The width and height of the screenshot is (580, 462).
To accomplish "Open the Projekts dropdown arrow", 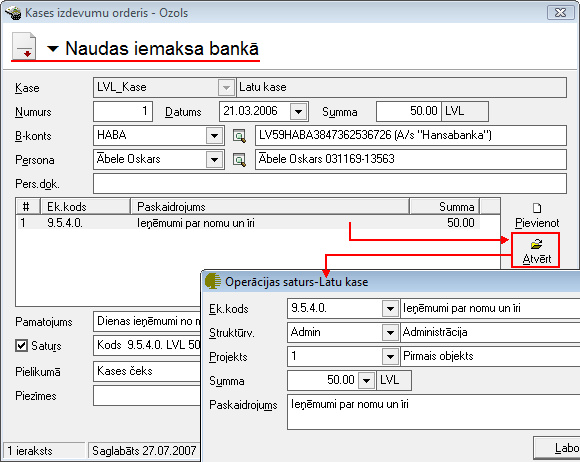I will (390, 357).
